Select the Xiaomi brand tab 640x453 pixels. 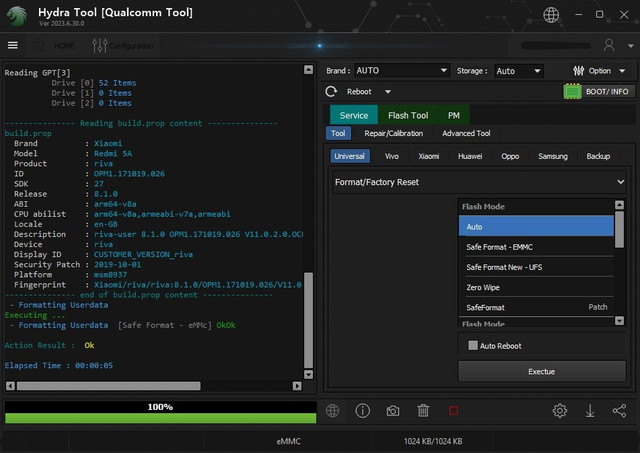(x=429, y=156)
